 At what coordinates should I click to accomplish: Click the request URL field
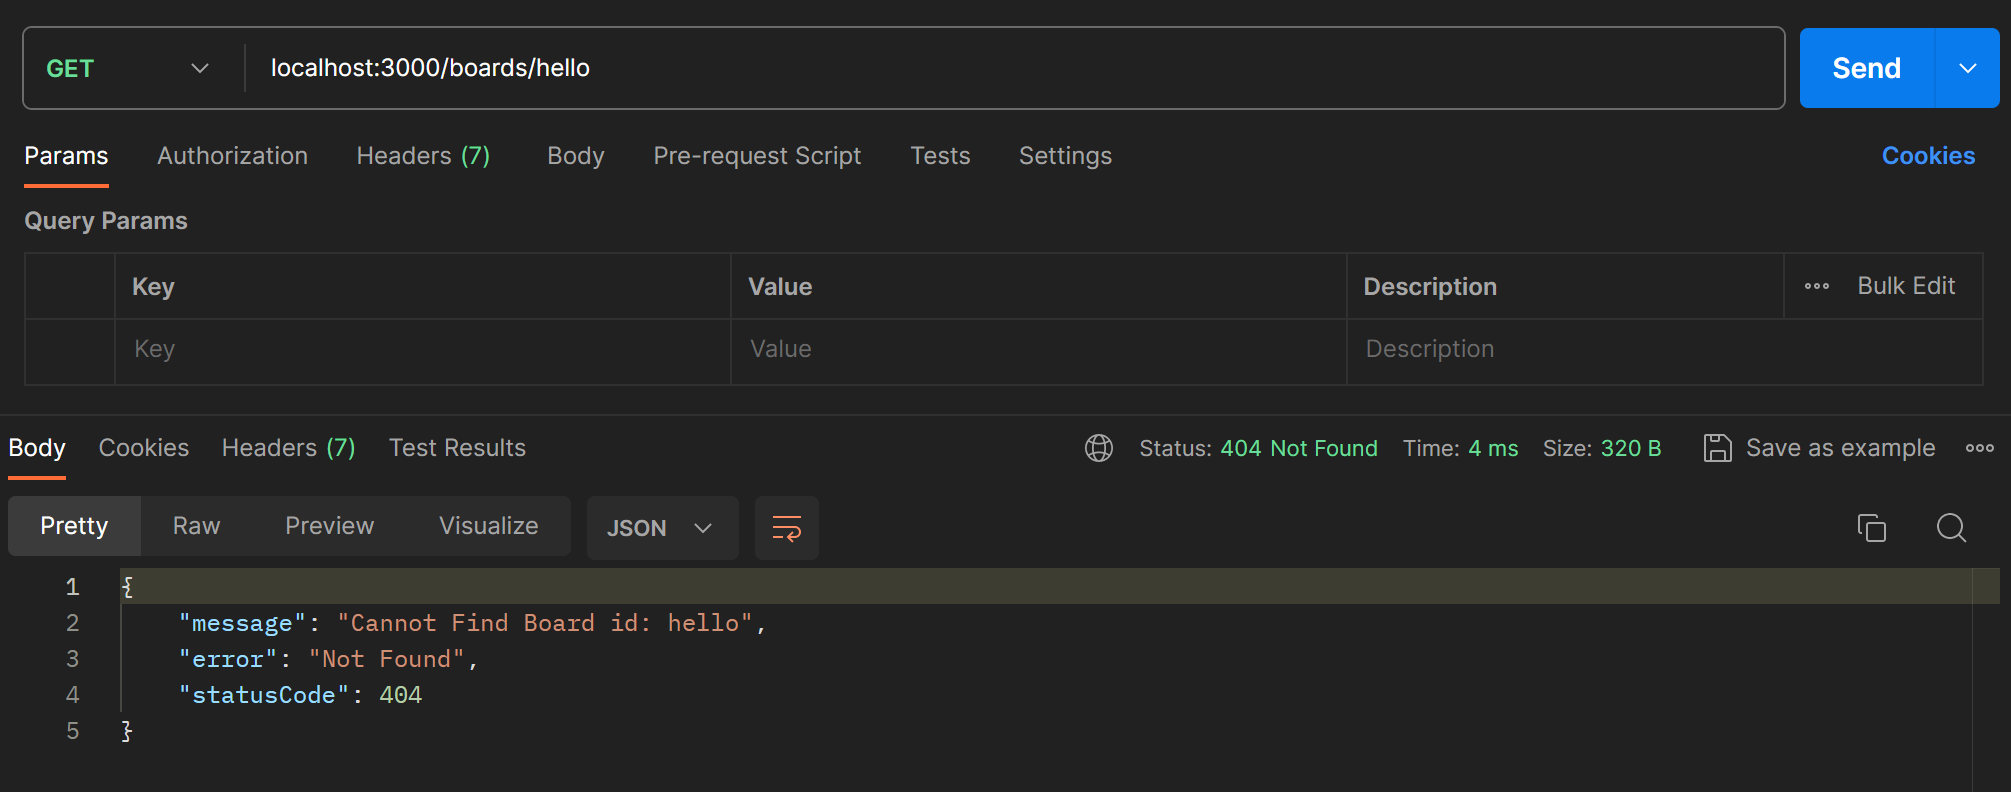tap(1000, 68)
